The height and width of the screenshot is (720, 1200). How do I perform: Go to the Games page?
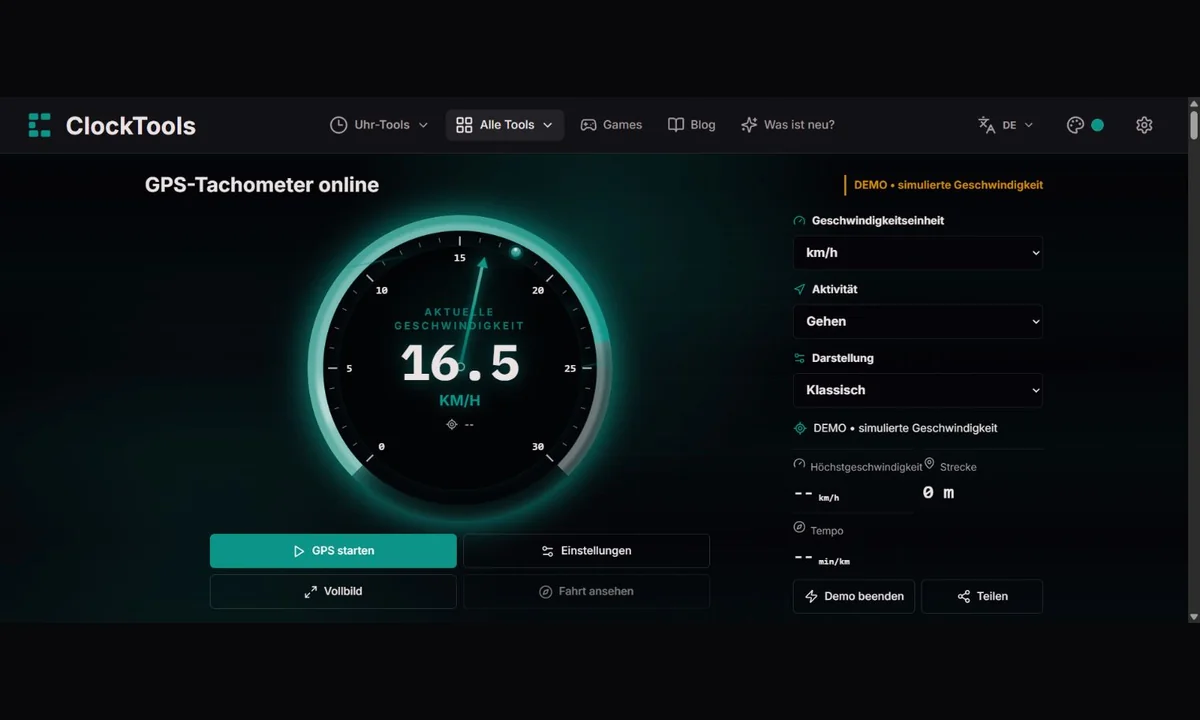click(x=611, y=125)
